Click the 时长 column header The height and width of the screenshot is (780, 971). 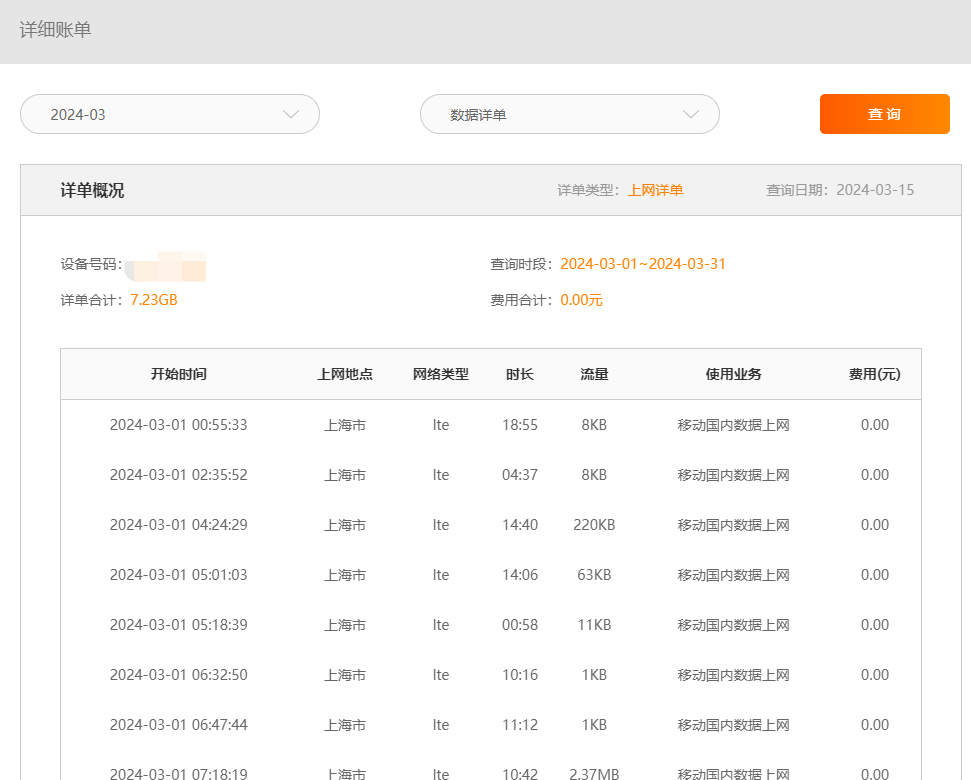pos(520,374)
